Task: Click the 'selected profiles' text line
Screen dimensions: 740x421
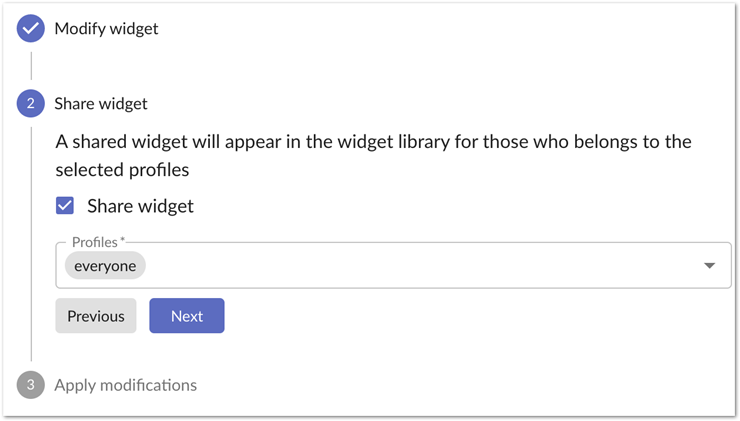Action: click(x=122, y=170)
